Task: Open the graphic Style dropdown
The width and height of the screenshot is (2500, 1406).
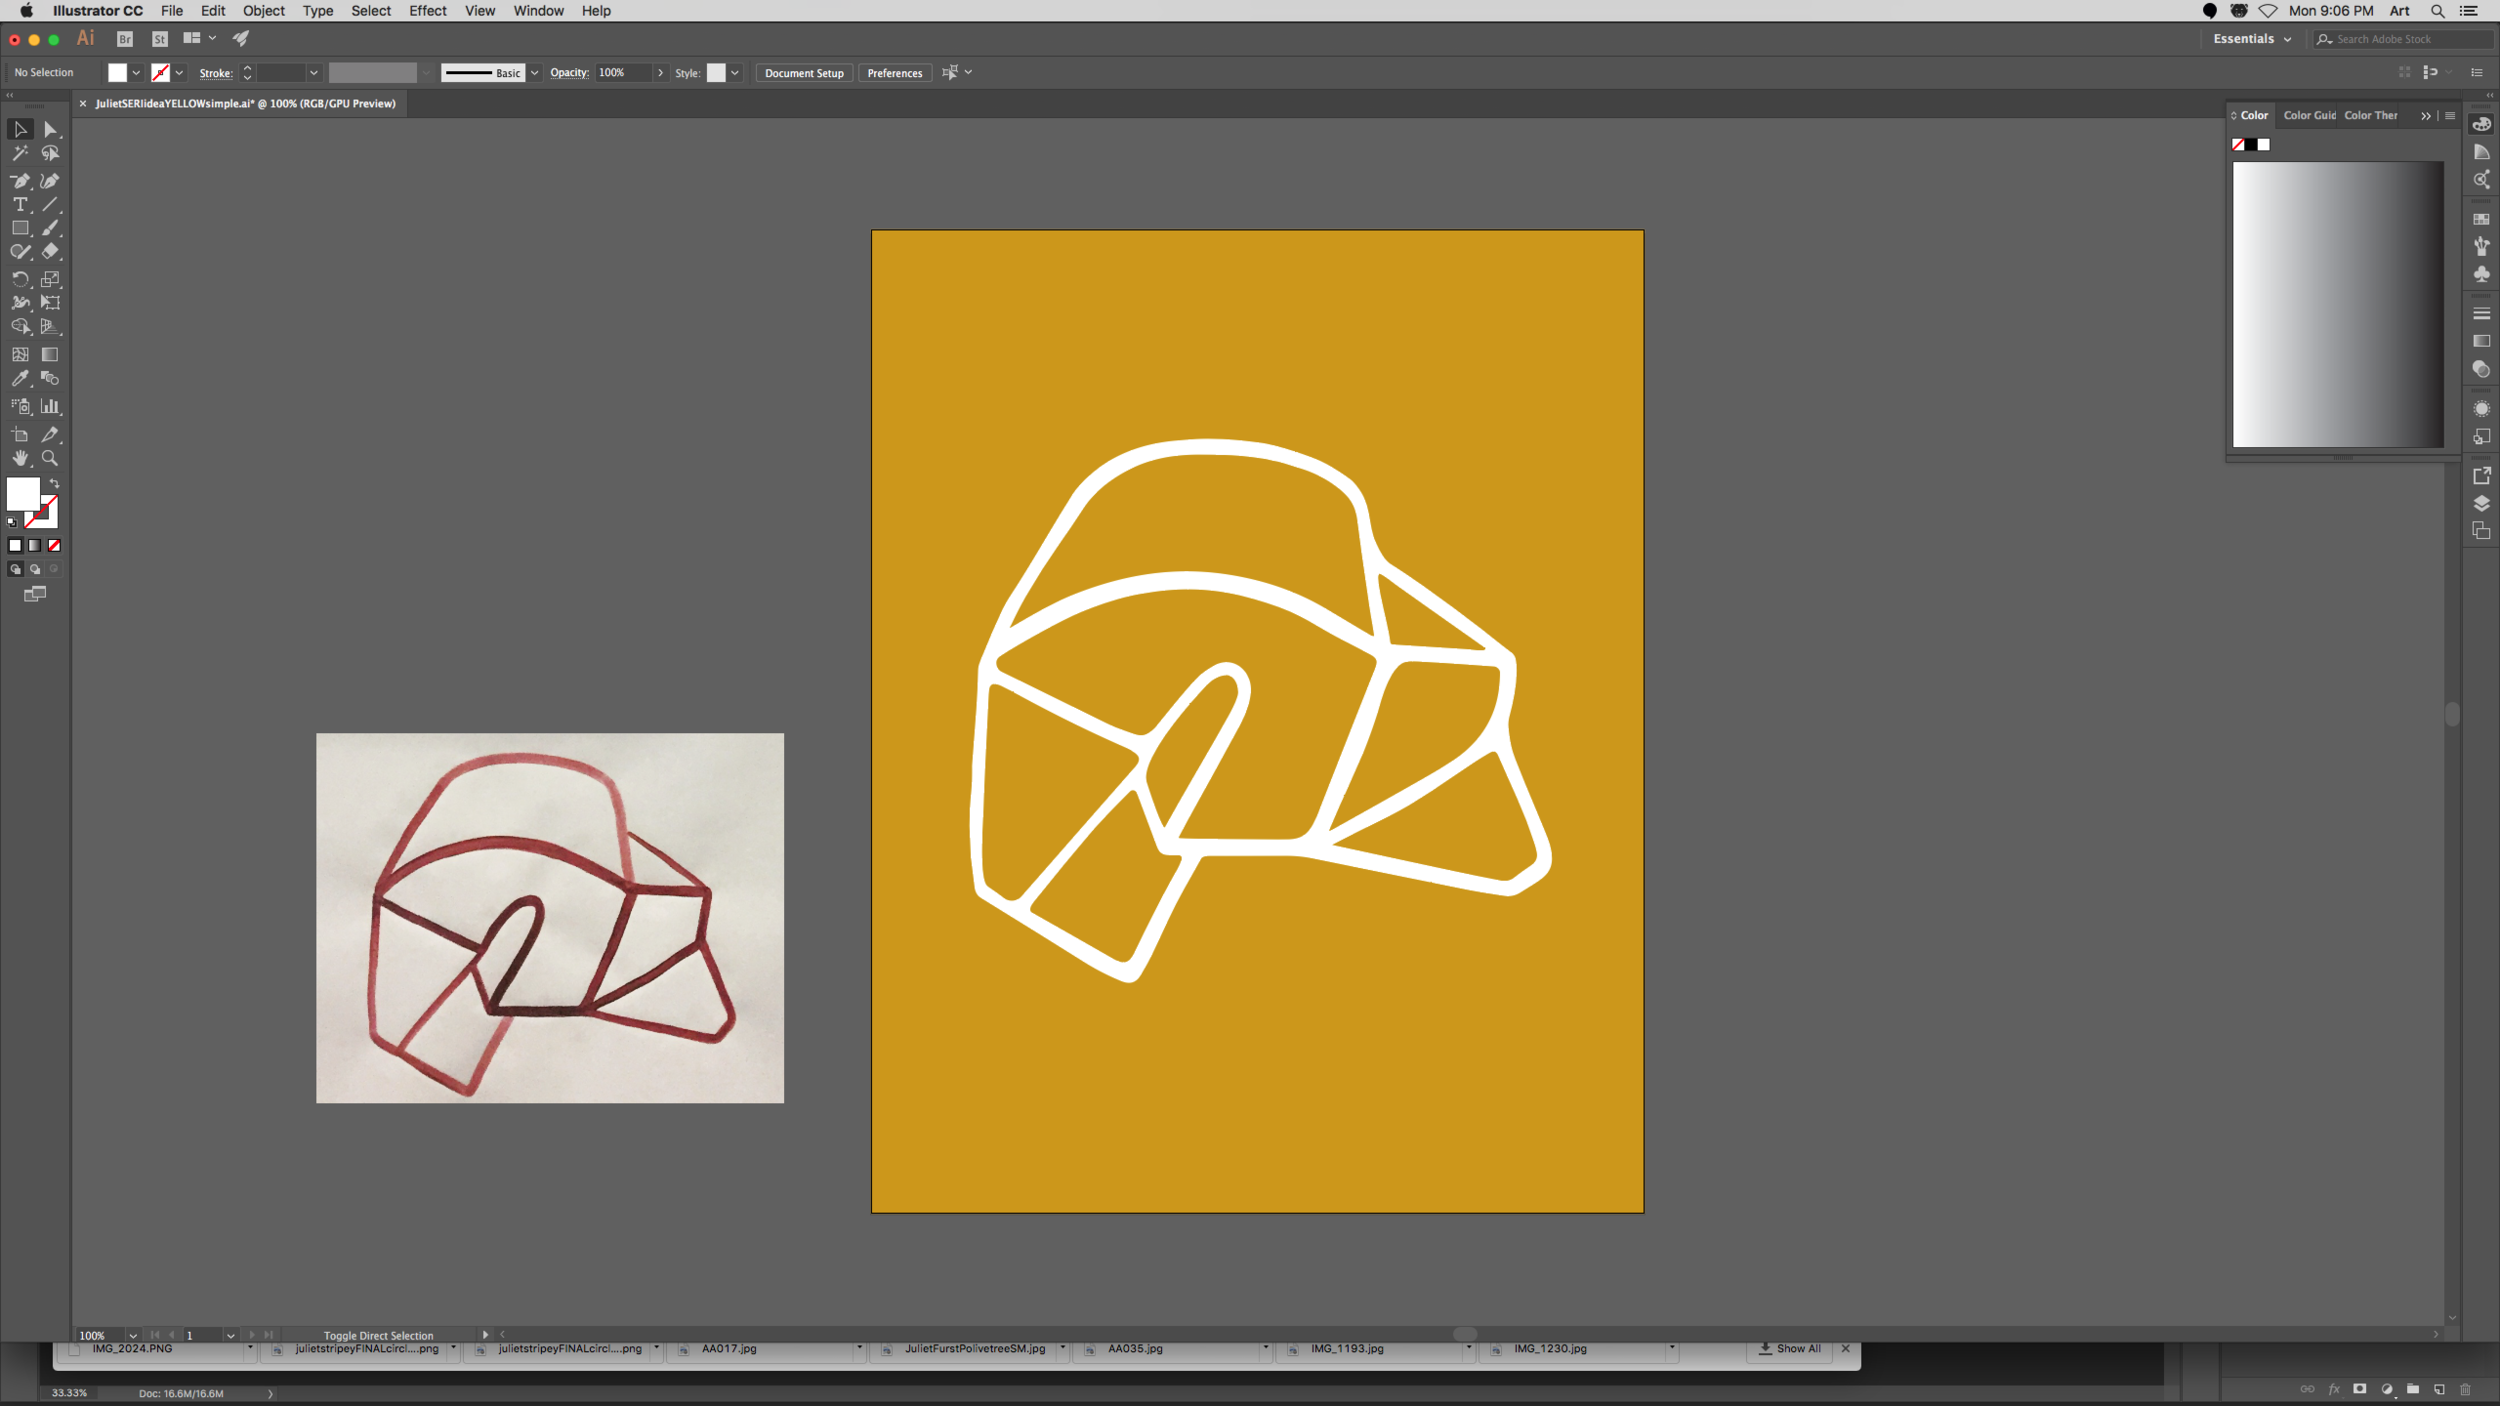Action: point(735,73)
